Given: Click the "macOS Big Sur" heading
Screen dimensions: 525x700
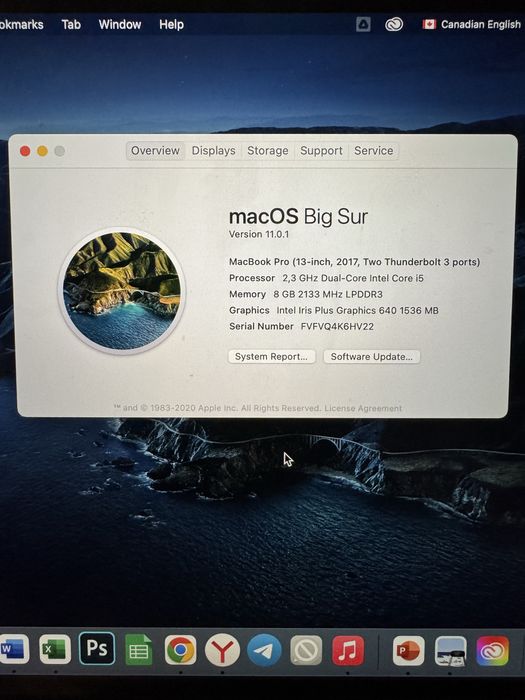Looking at the screenshot, I should 298,217.
